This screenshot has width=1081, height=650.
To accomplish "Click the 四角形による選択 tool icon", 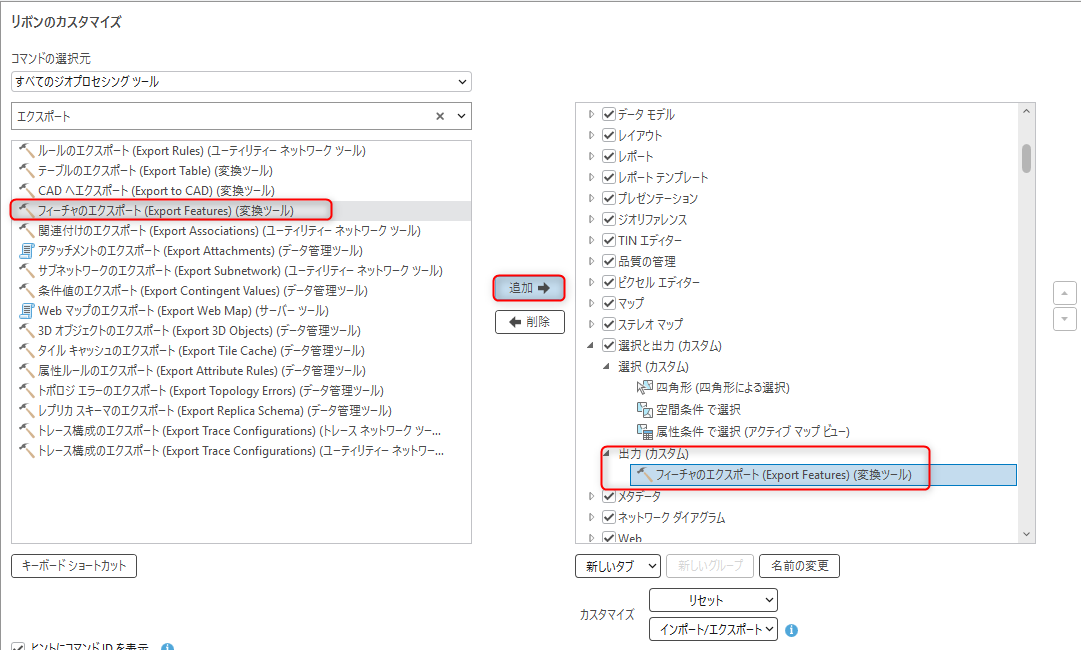I will (x=644, y=388).
